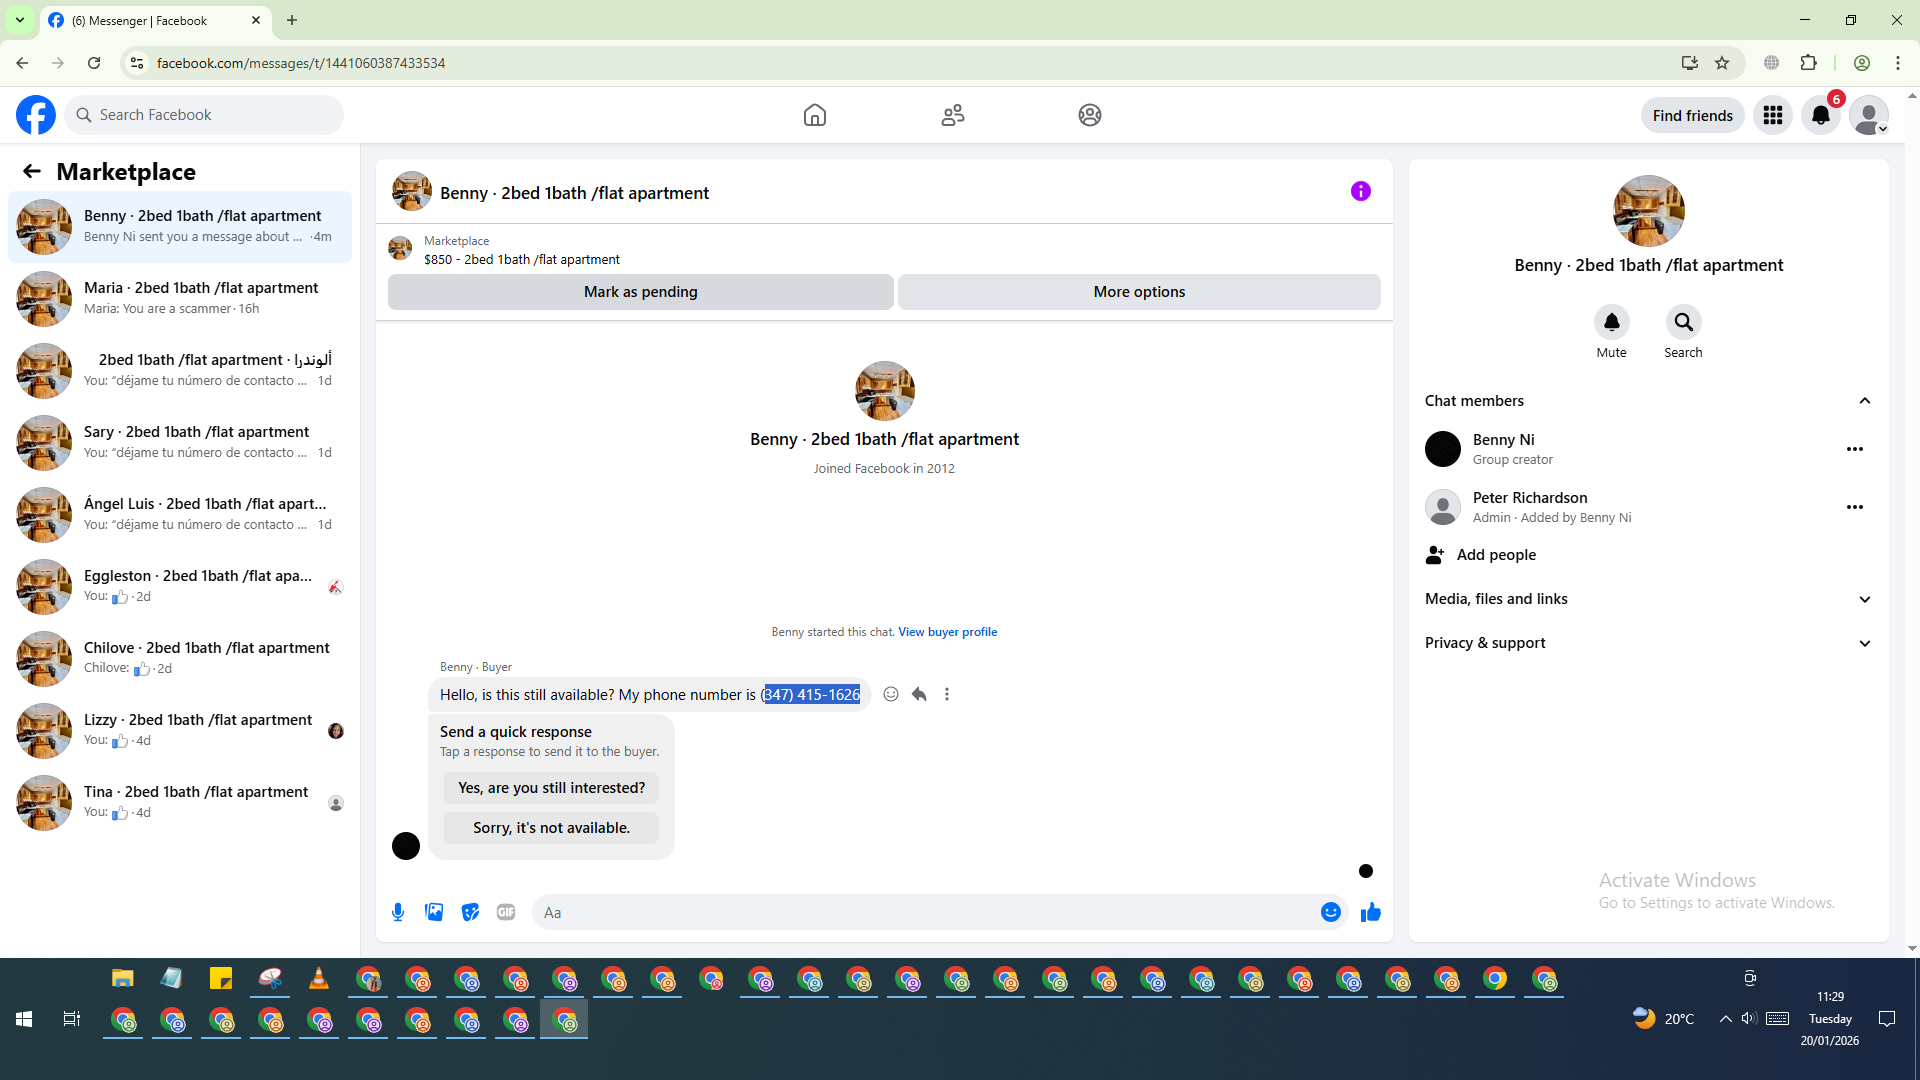
Task: Send a voice clip with microphone
Action: point(398,912)
